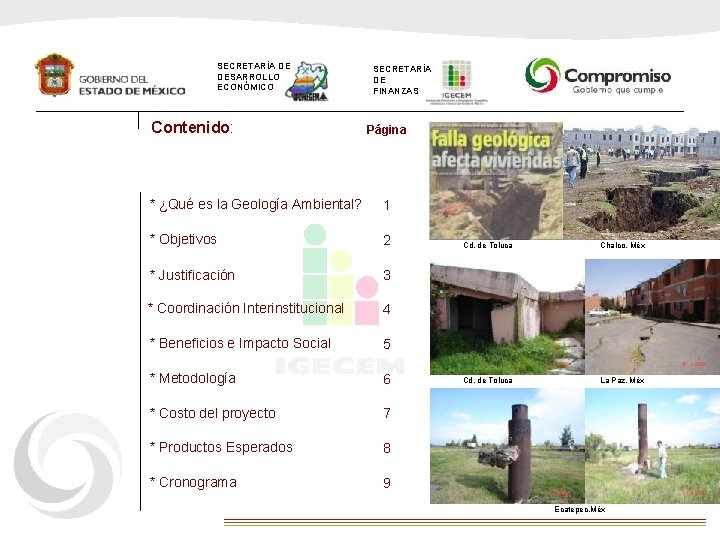Screen dimensions: 720x540
Task: Click the Estado de México coat of arms
Action: pos(55,74)
